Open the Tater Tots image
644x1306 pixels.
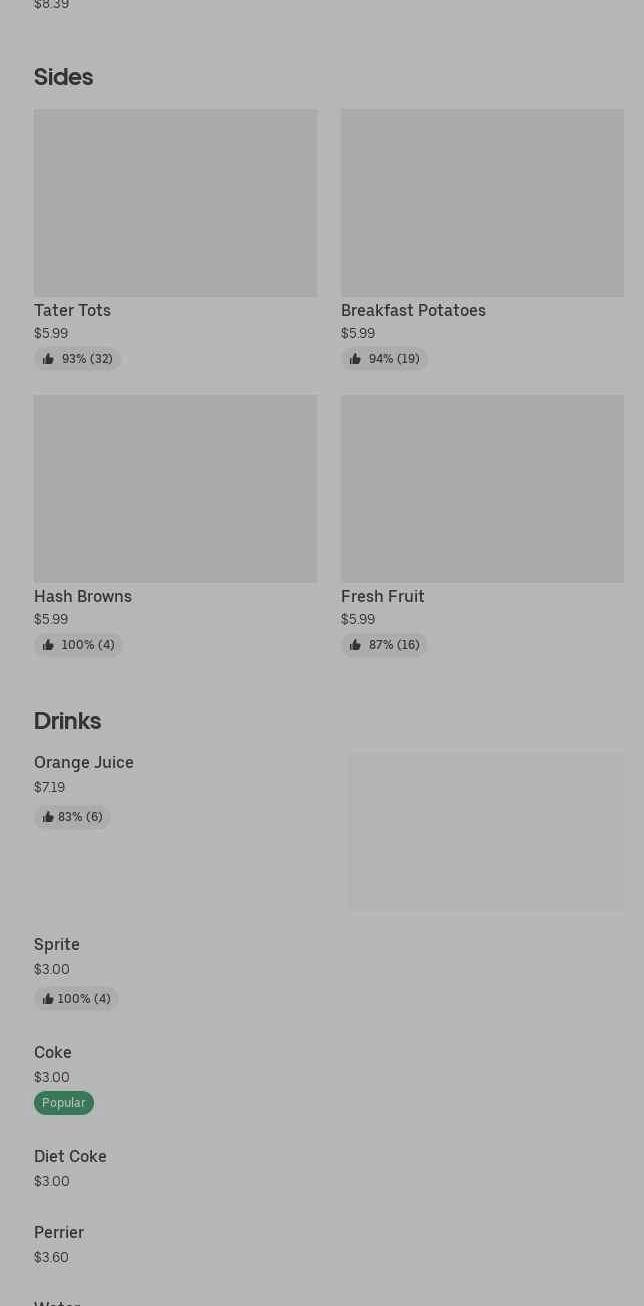(175, 203)
